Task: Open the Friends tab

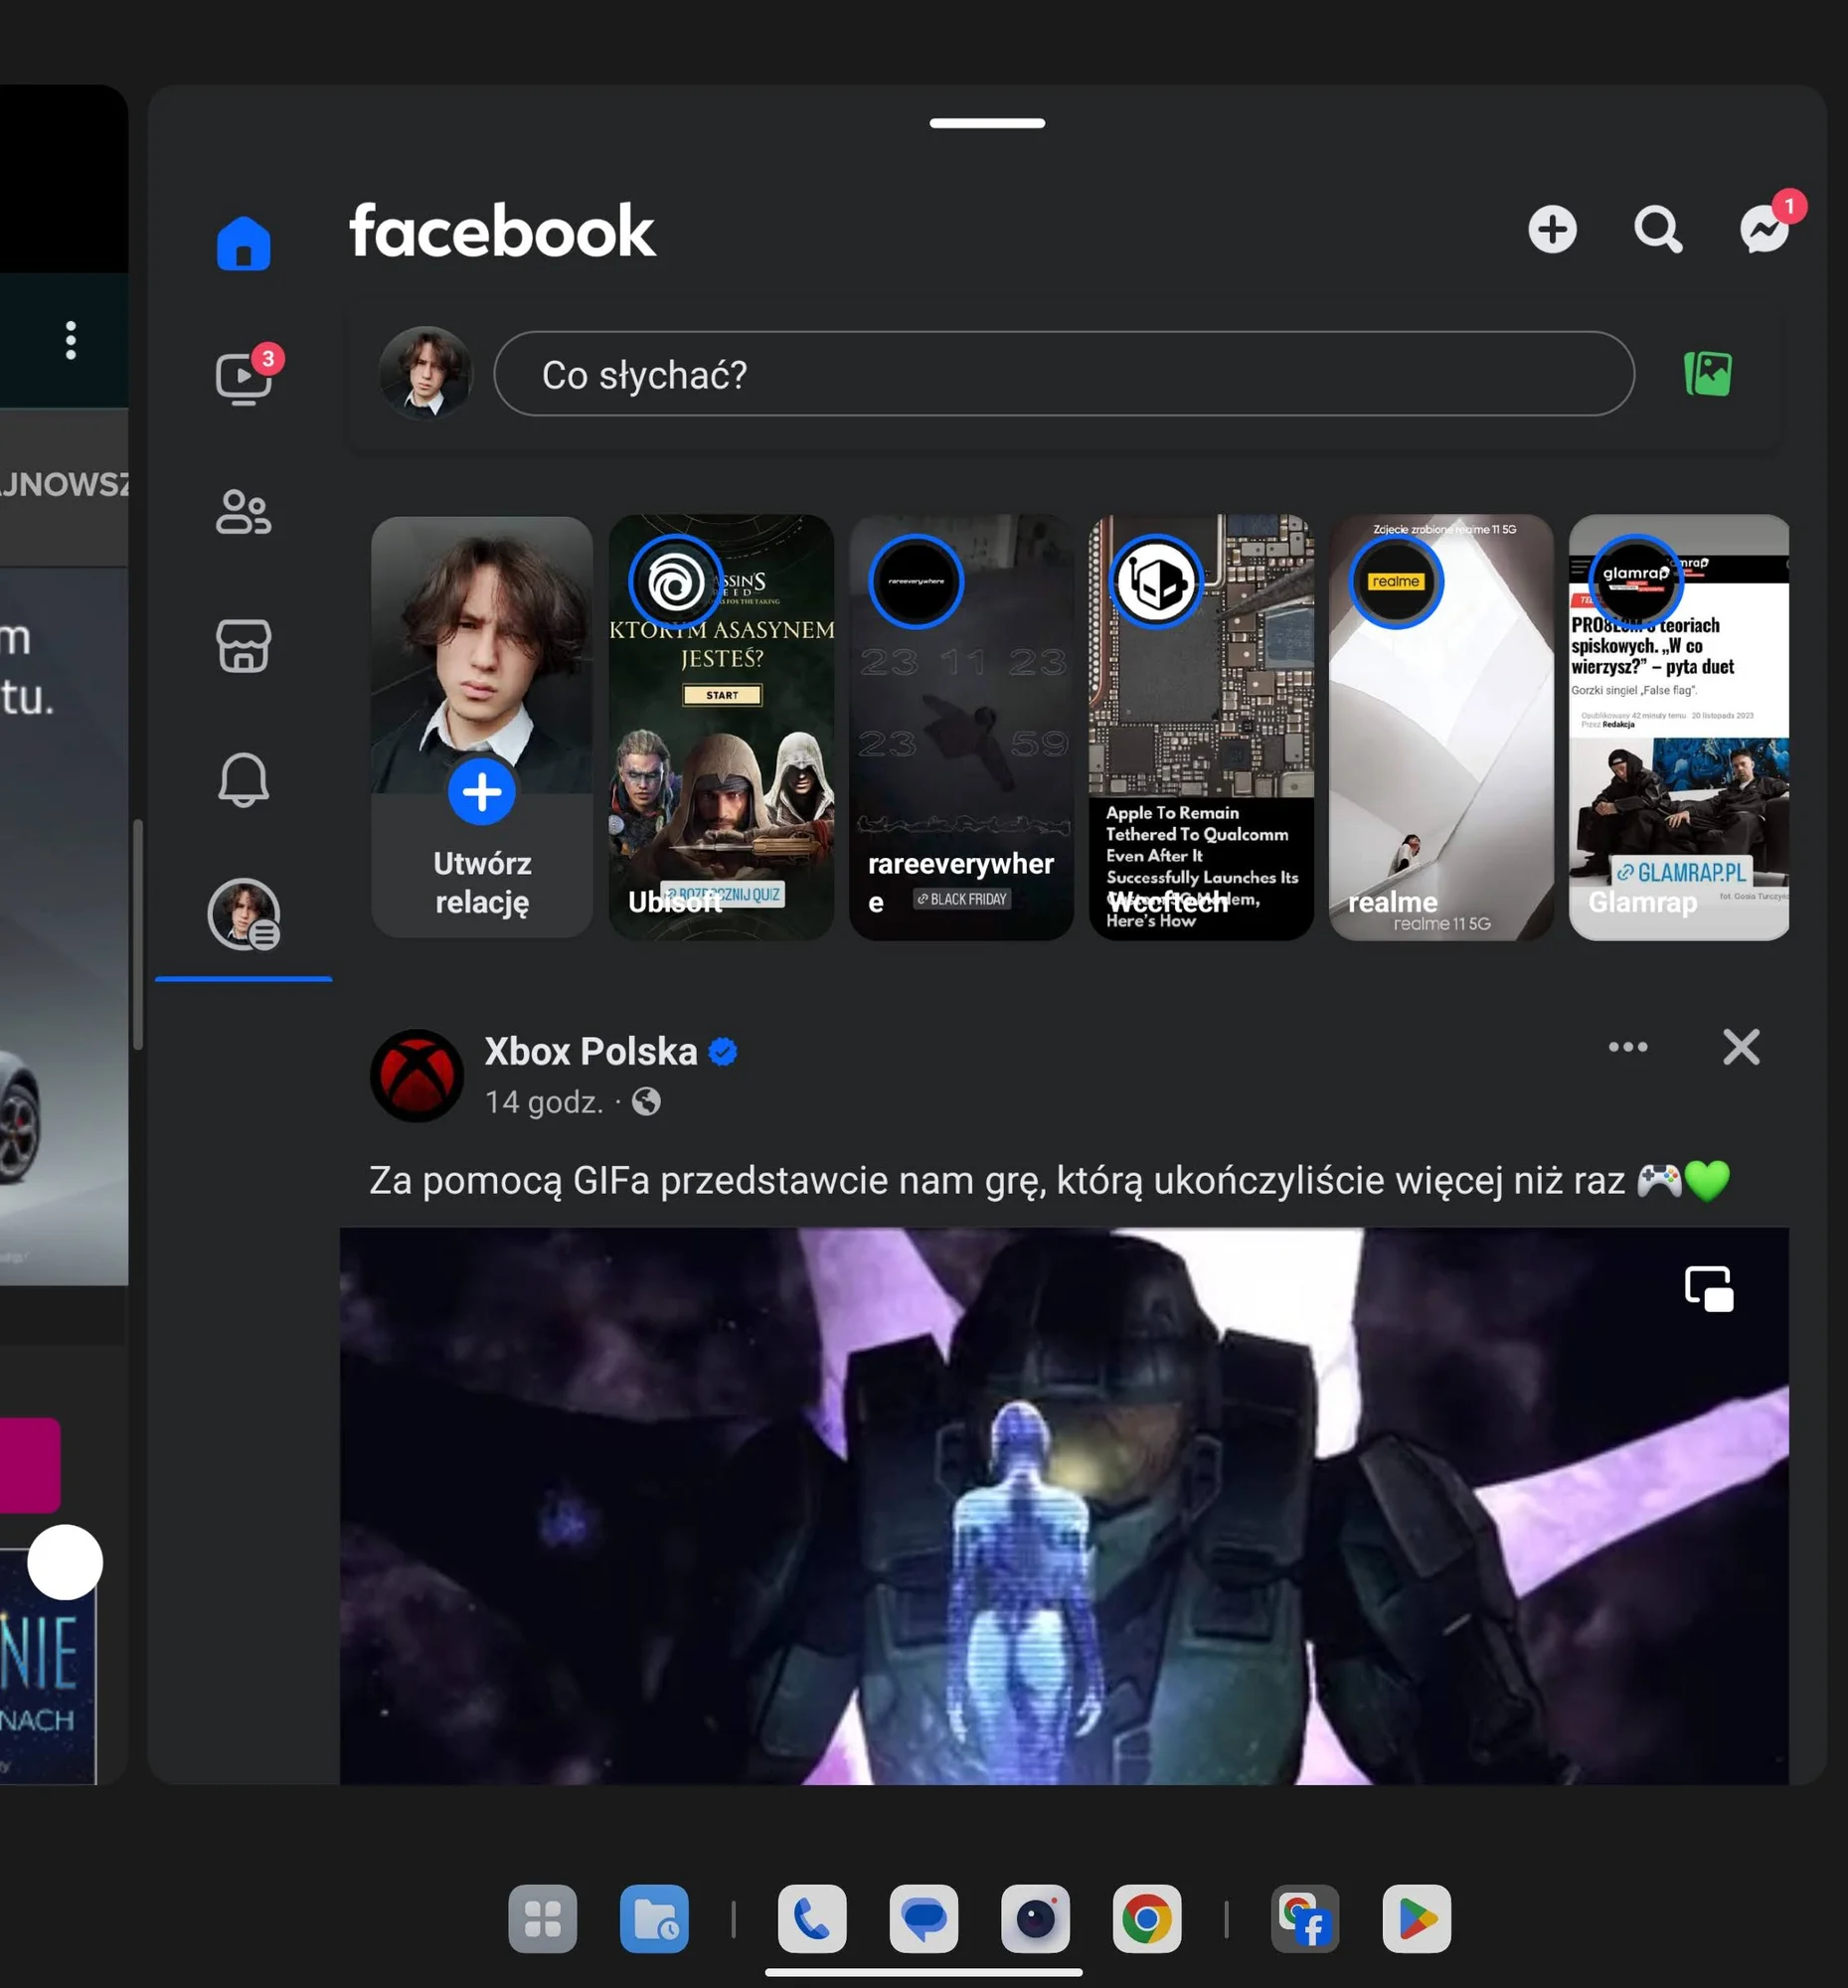Action: coord(243,512)
